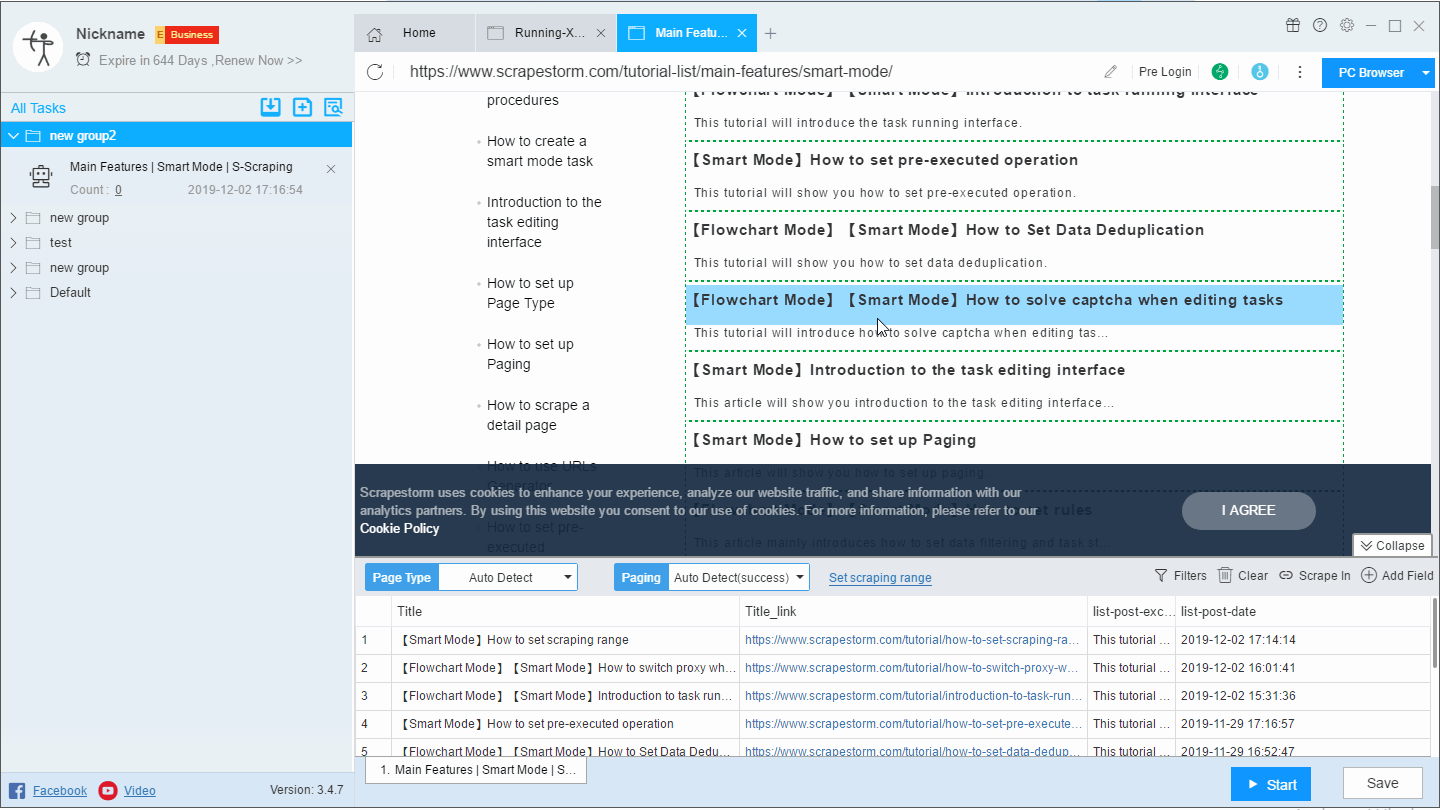This screenshot has width=1440, height=810.
Task: Add a new tab with the plus icon
Action: click(x=770, y=34)
